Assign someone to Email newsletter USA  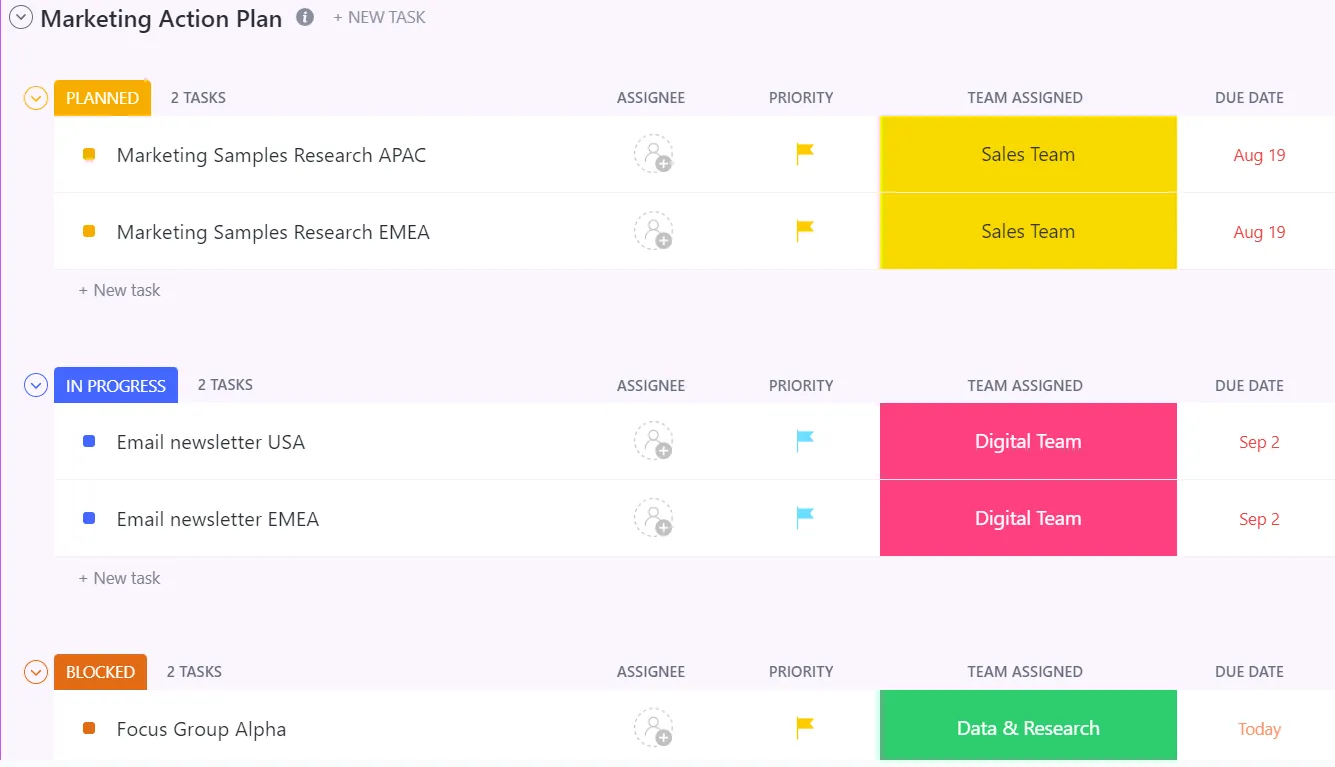(653, 441)
